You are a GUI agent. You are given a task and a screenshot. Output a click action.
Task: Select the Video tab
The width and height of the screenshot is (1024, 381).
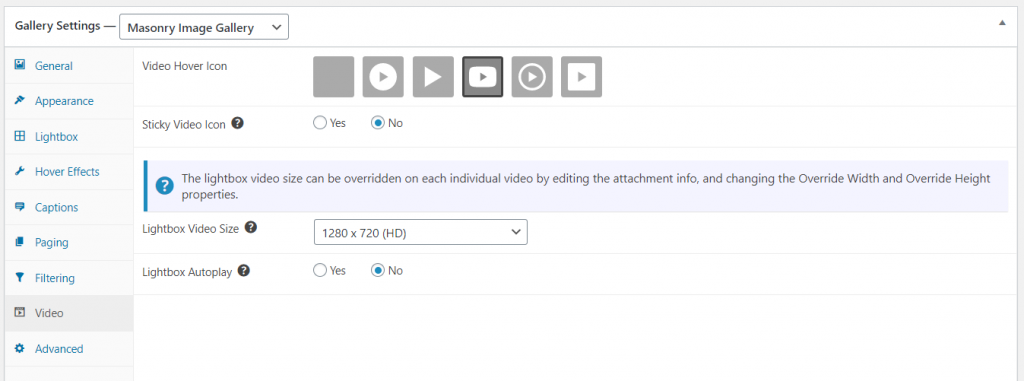pos(69,313)
